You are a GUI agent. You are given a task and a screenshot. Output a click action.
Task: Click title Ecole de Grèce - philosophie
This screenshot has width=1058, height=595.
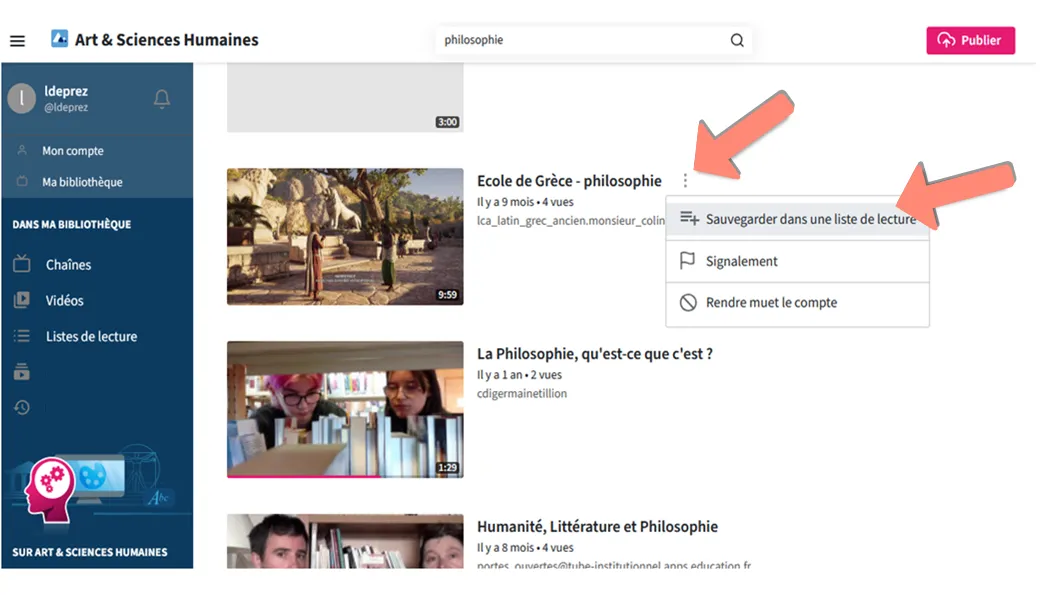coord(569,181)
